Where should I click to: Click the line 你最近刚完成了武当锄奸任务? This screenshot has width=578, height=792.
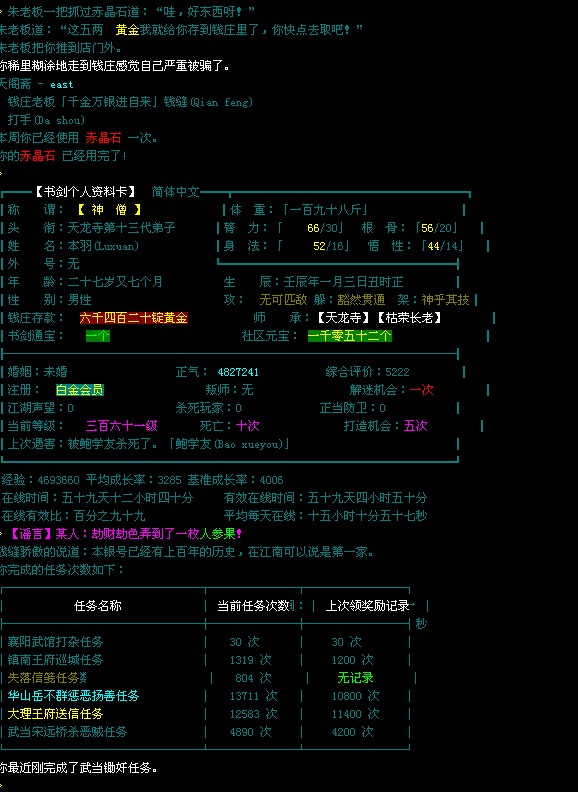[78, 768]
